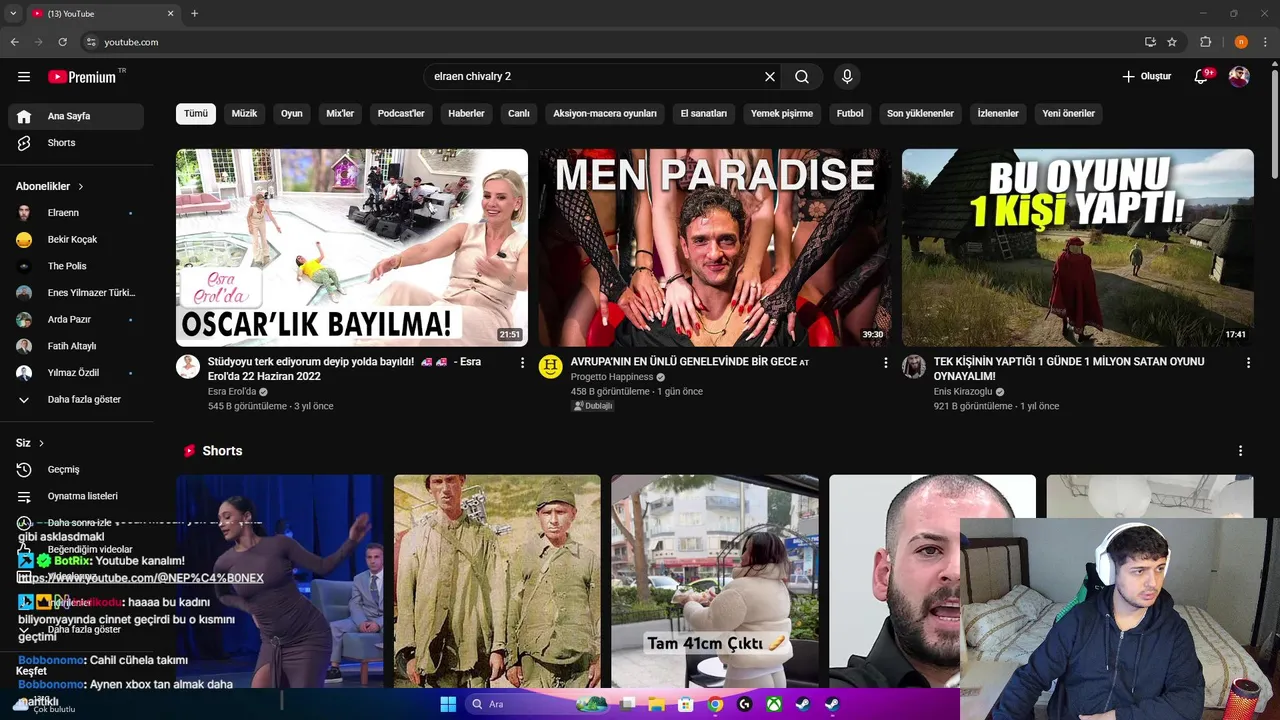This screenshot has height=720, width=1280.
Task: Open Chrome's three-dot menu
Action: [1266, 42]
